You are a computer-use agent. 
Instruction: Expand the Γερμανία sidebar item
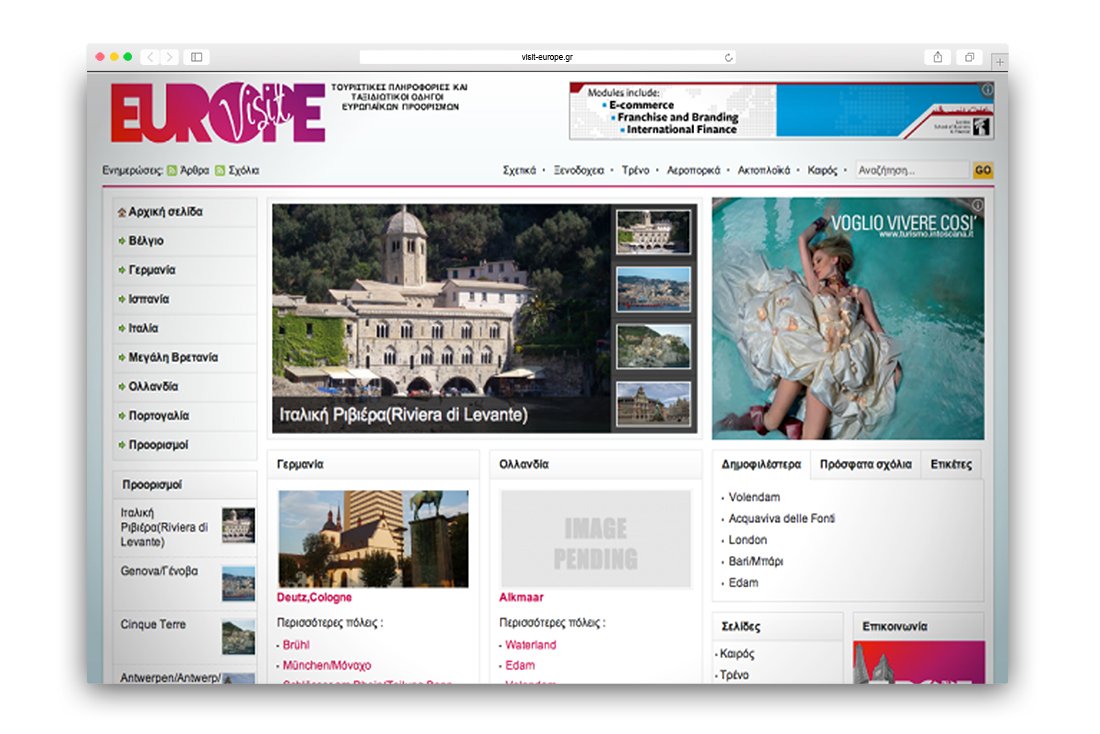pos(152,270)
